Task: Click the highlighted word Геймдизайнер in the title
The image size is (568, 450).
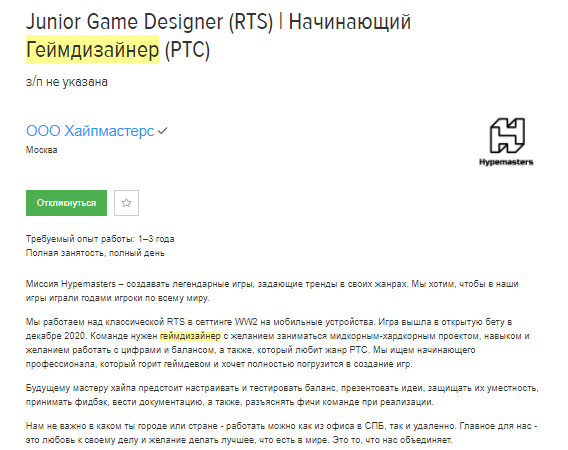Action: pyautogui.click(x=92, y=49)
